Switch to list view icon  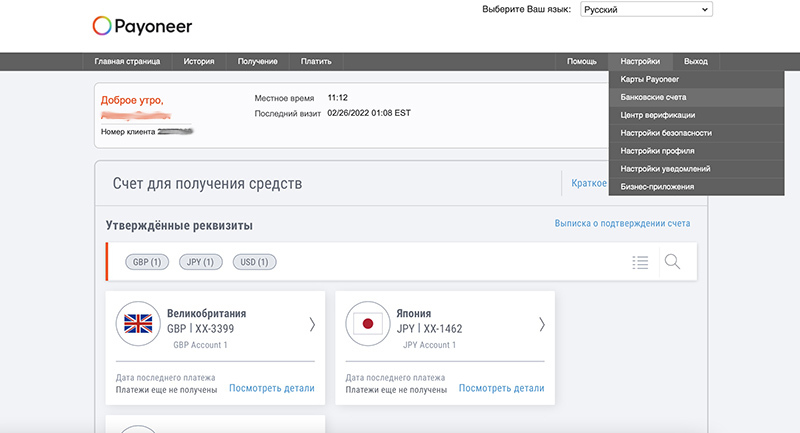point(640,262)
